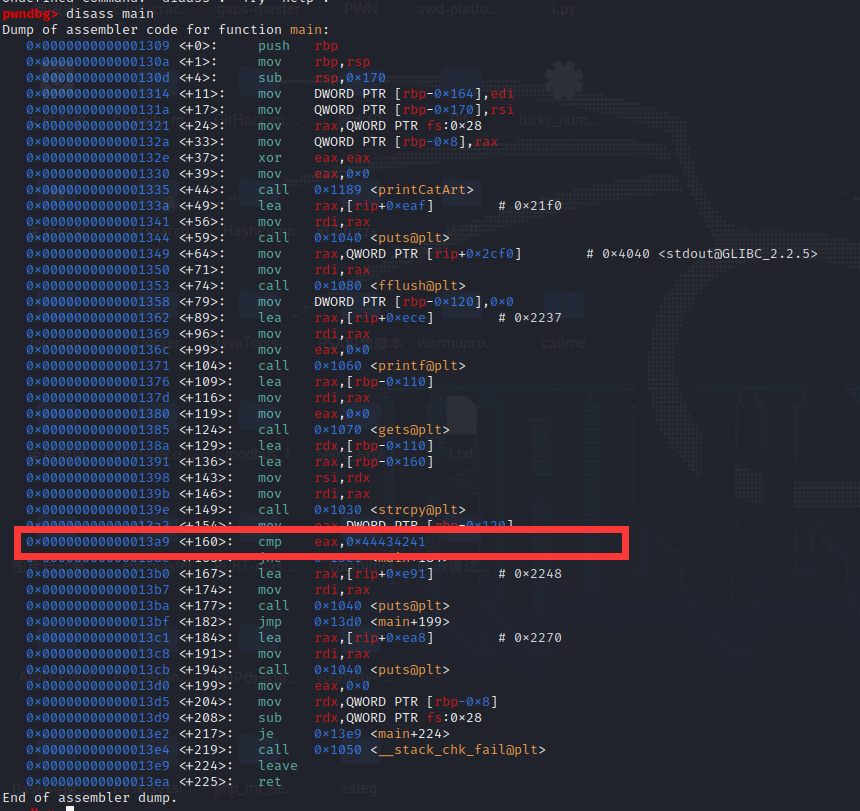This screenshot has width=860, height=811.
Task: Click the faint gear icon behind the terminal
Action: (563, 82)
